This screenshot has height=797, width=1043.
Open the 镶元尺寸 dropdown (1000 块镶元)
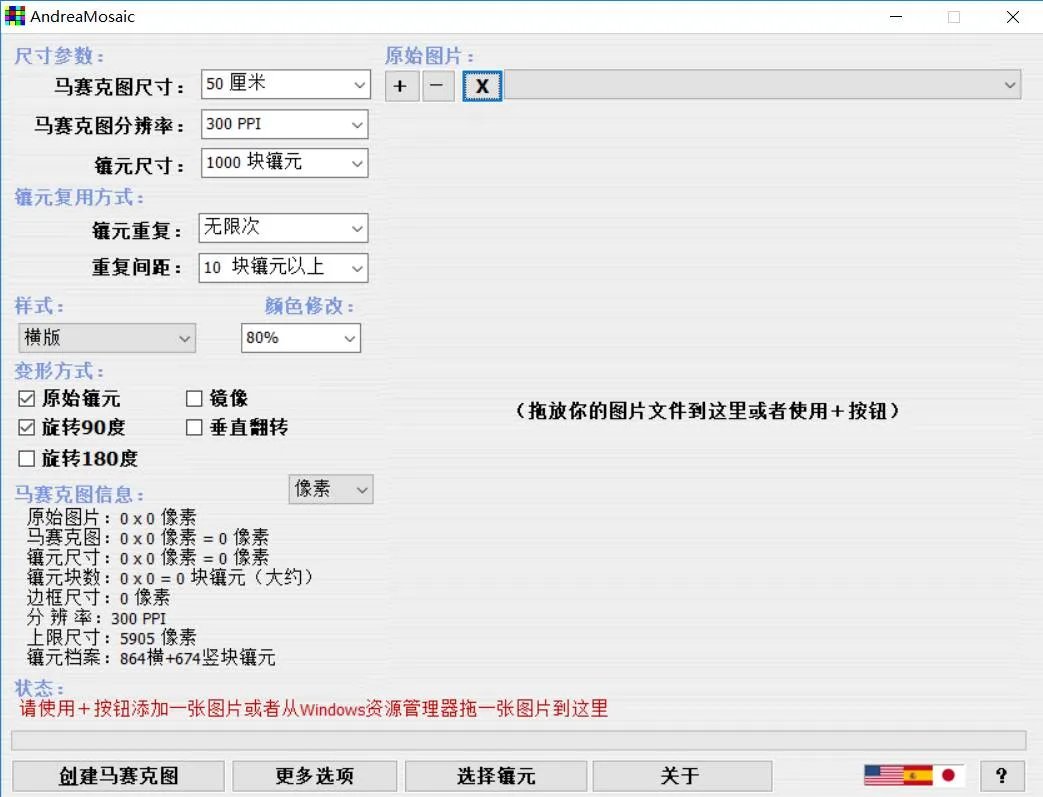tap(285, 163)
